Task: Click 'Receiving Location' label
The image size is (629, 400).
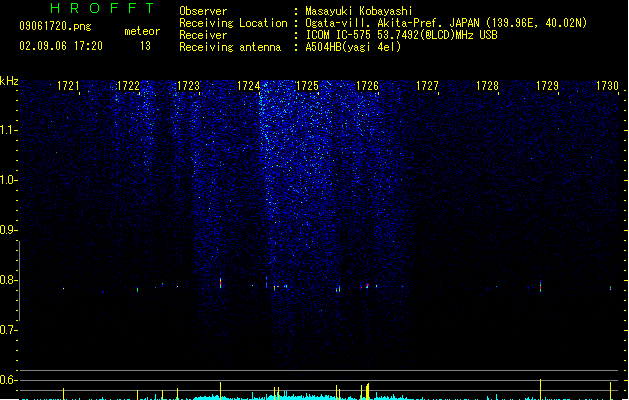Action: pos(233,23)
